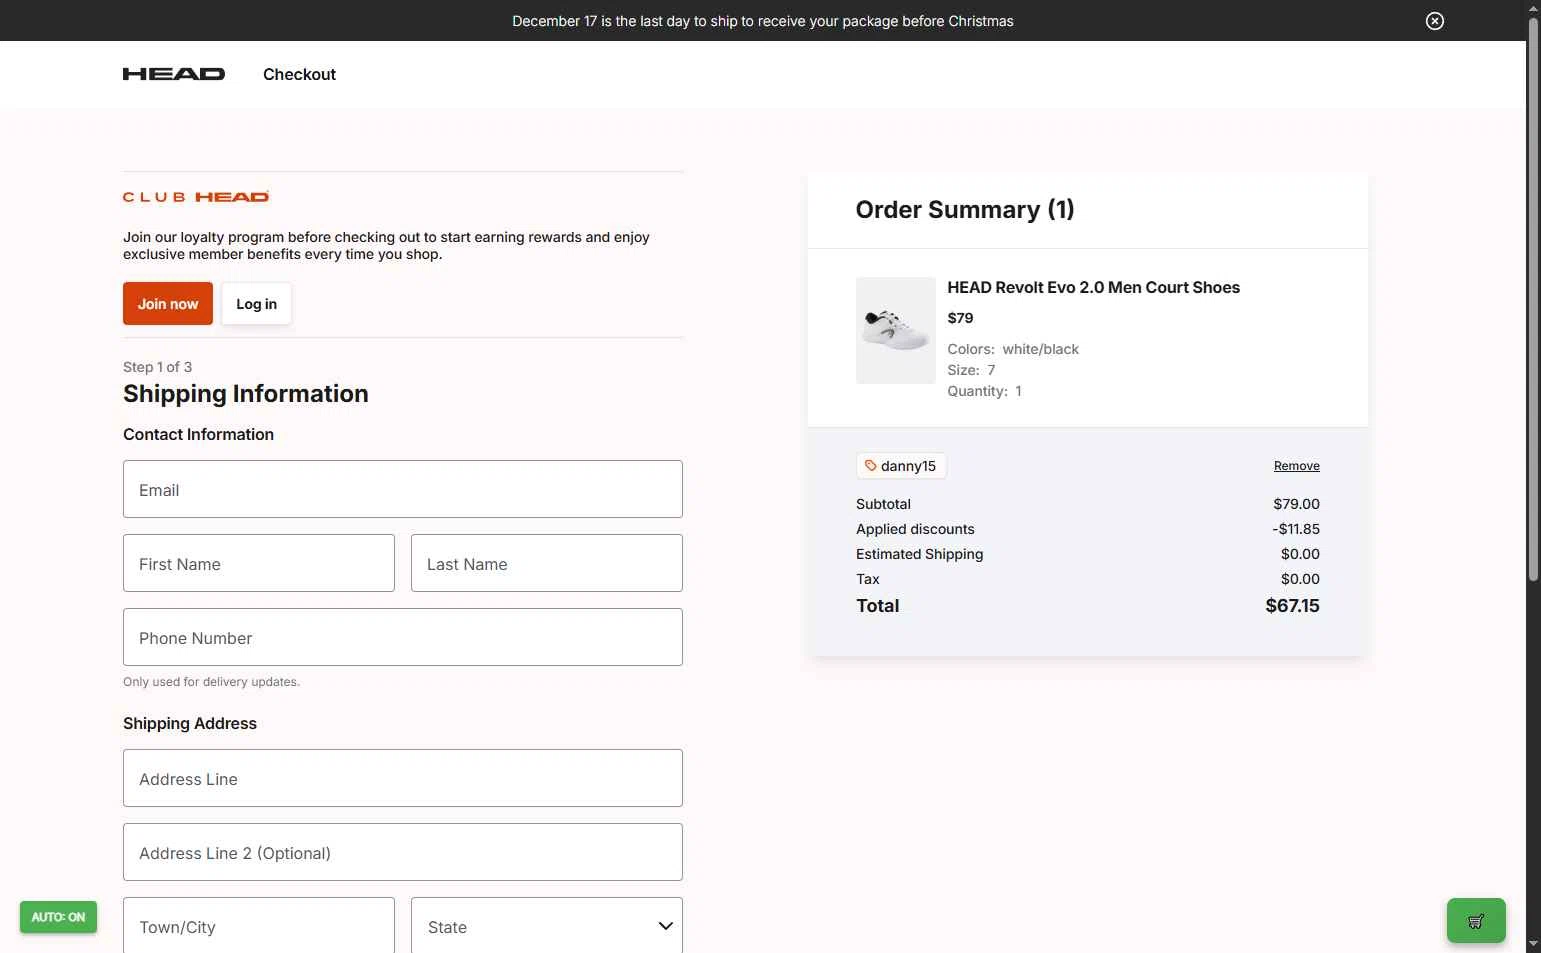The height and width of the screenshot is (953, 1541).
Task: Click the Shipping Address heading
Action: click(x=190, y=724)
